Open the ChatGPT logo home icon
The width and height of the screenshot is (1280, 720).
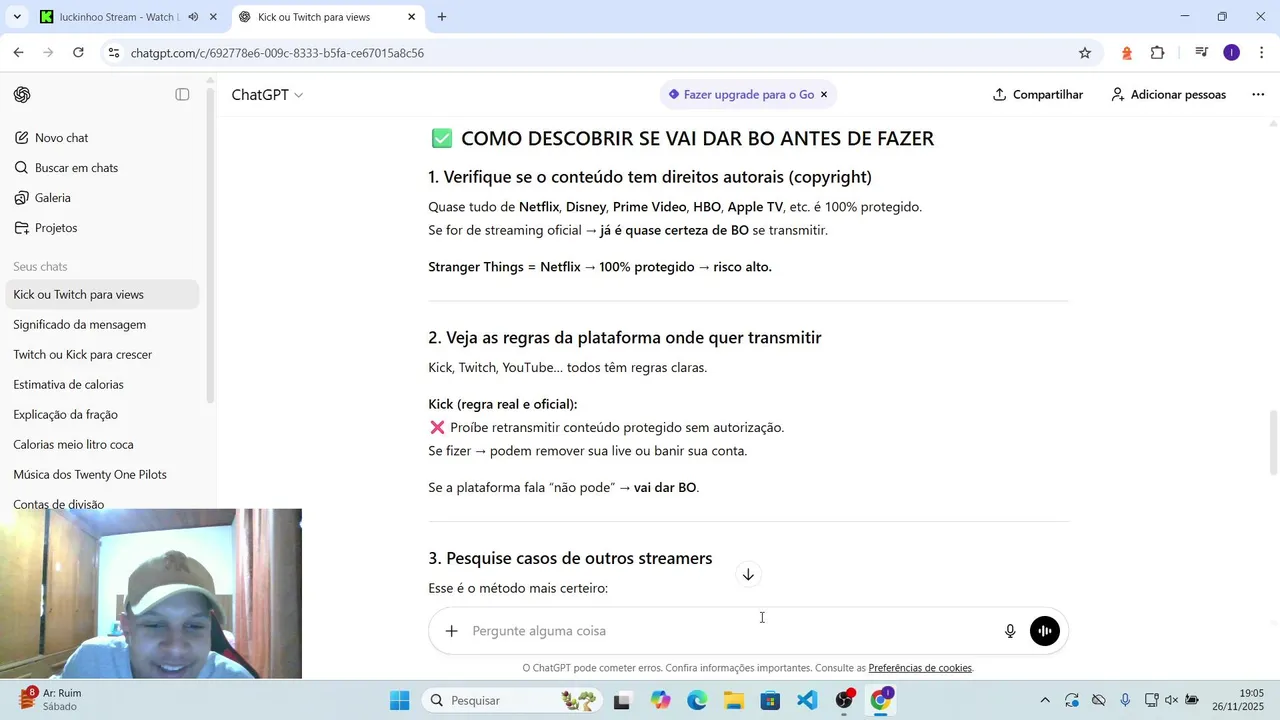(x=22, y=95)
